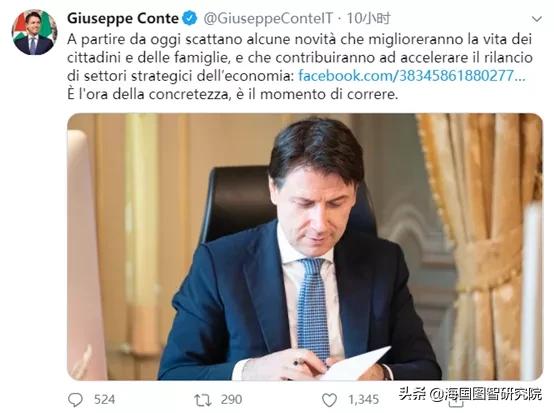Click the 524 replies count

pyautogui.click(x=105, y=400)
